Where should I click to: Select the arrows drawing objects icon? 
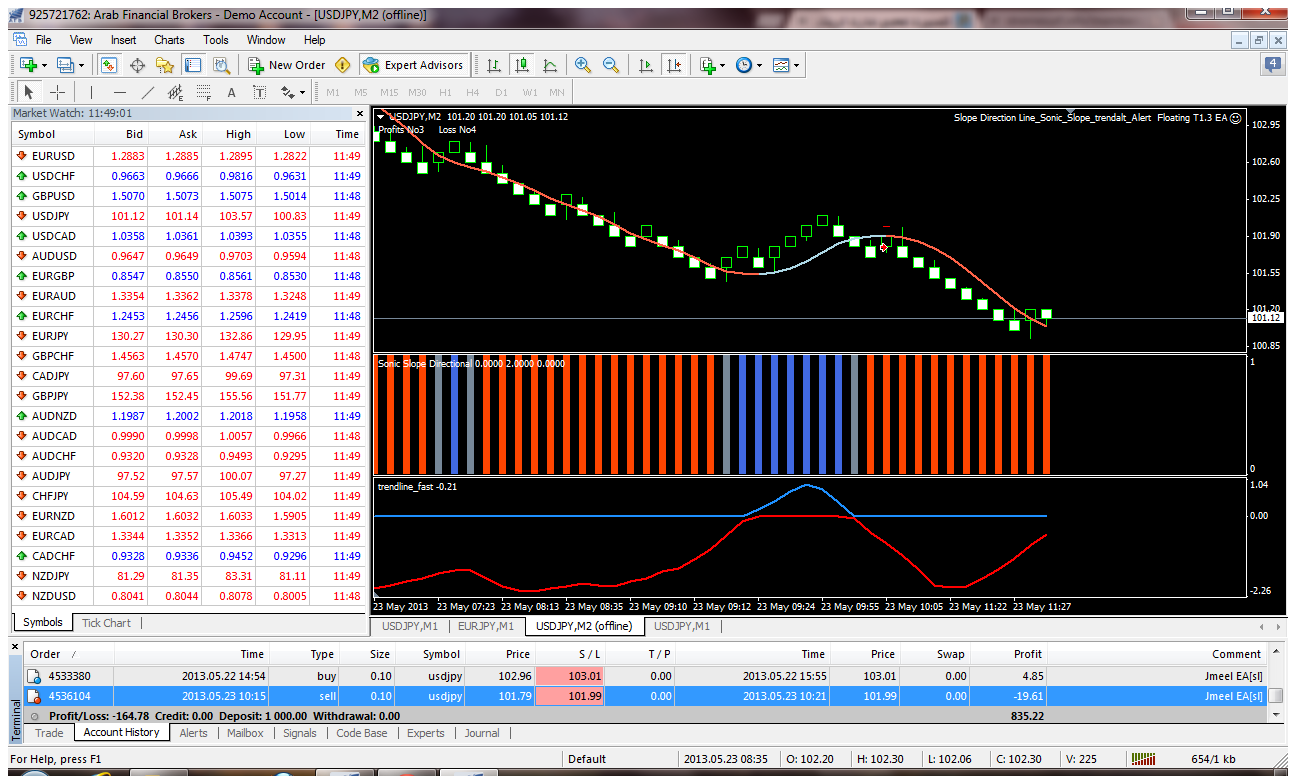click(x=288, y=92)
